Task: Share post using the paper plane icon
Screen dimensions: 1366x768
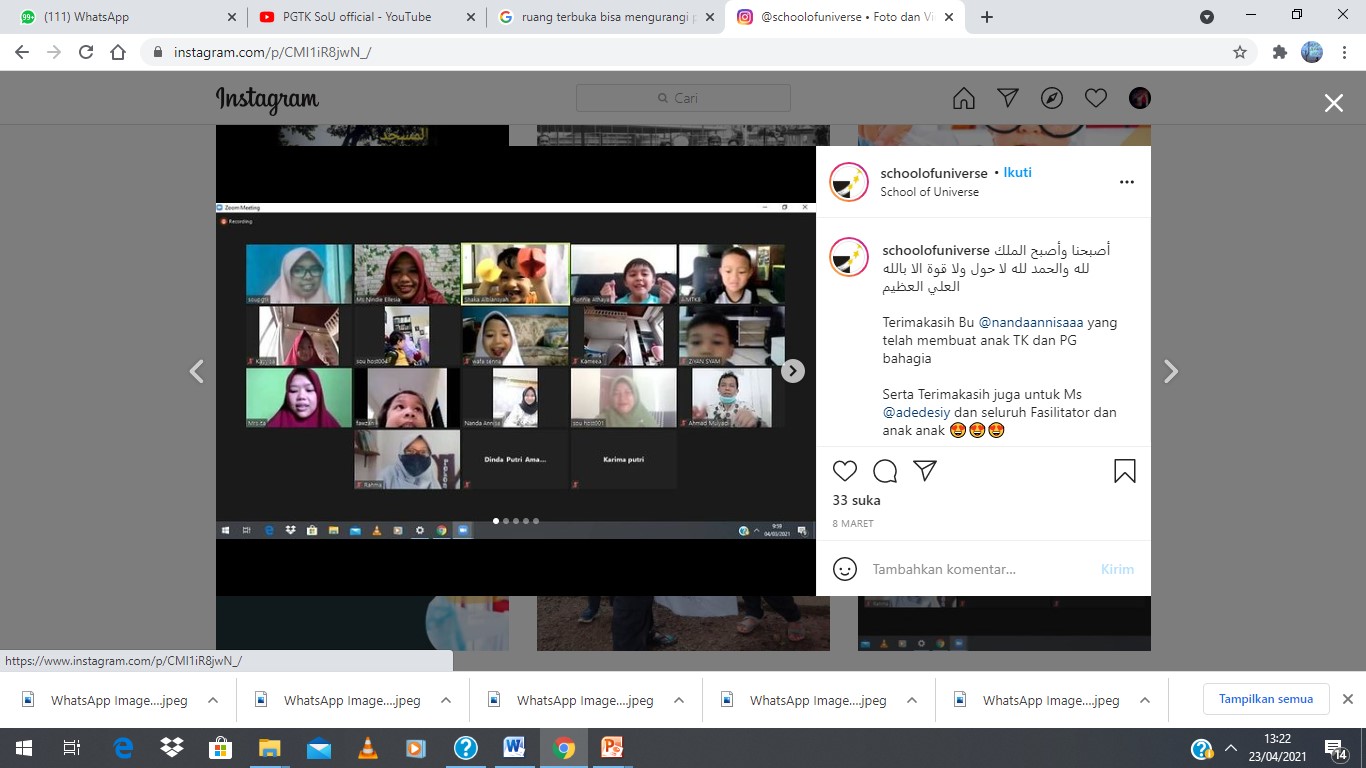Action: point(925,471)
